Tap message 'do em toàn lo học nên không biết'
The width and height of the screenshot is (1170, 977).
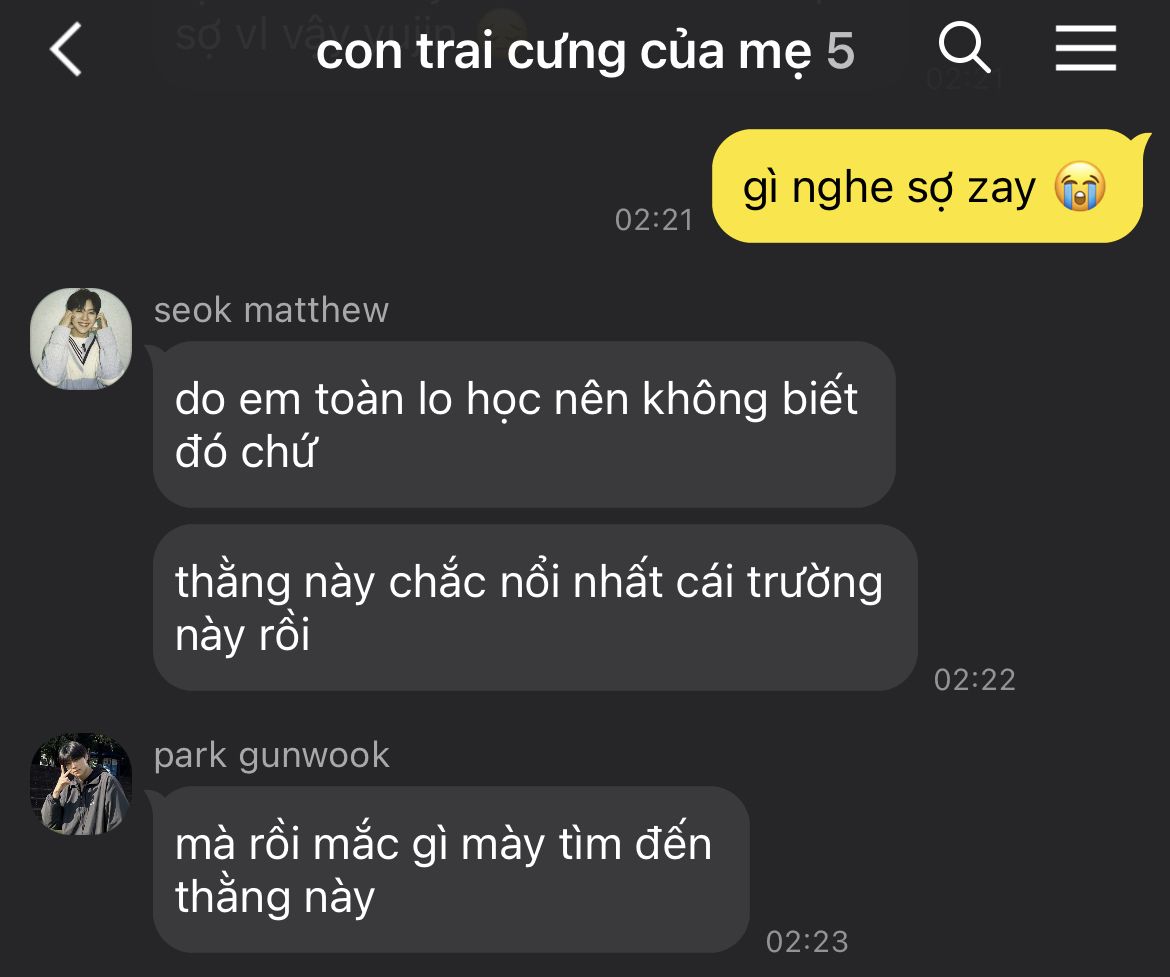tap(524, 425)
